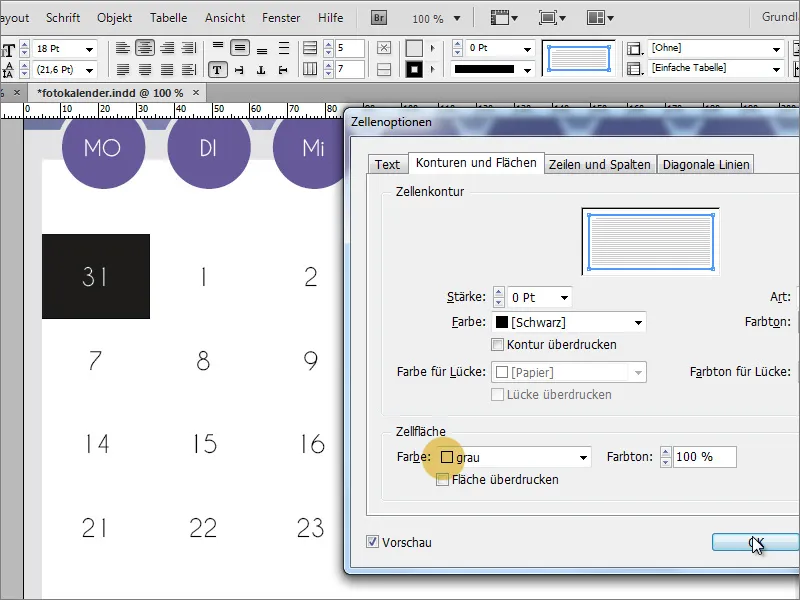Click the number of rows icon
Screen dimensions: 800x600
point(310,48)
